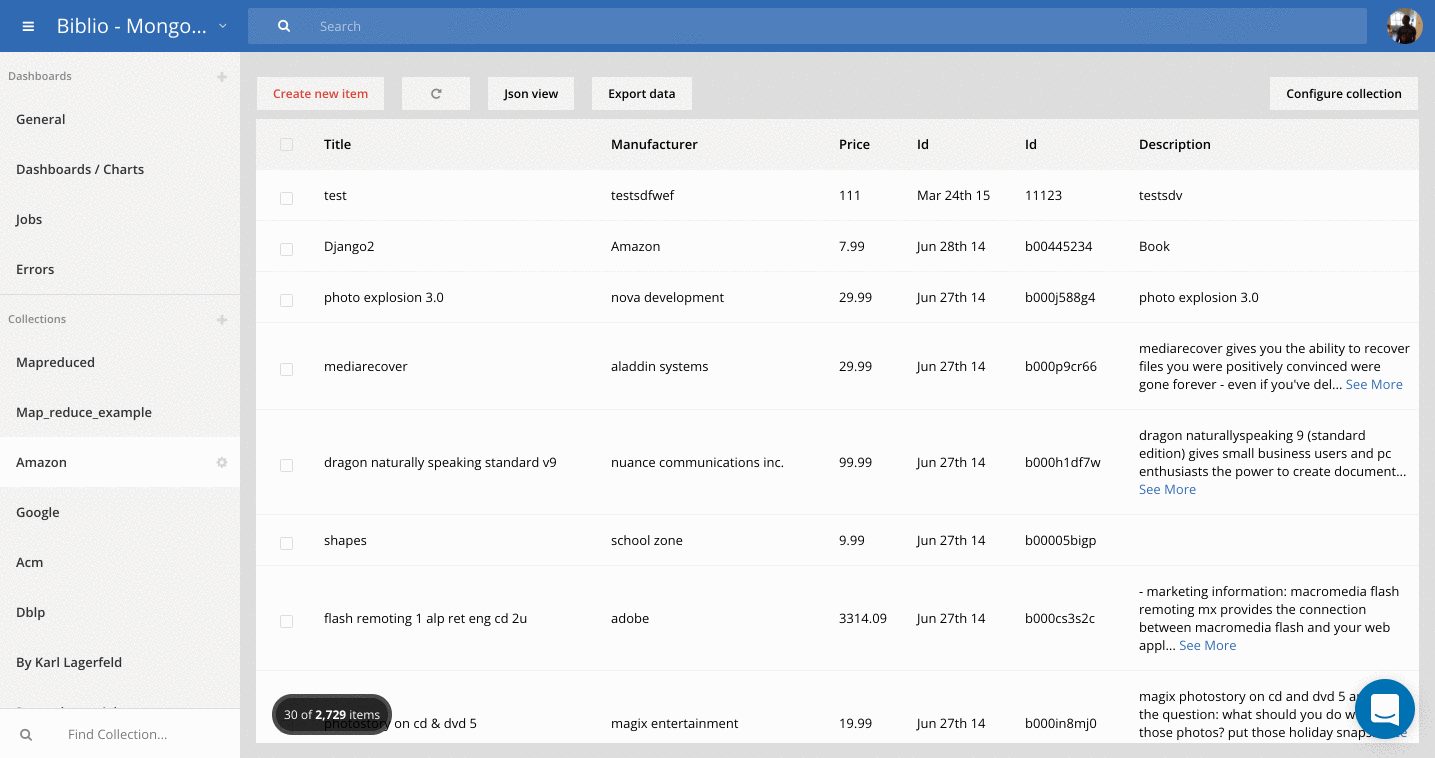The image size is (1435, 758).
Task: Click the Mar 24th 15 date cell
Action: 953,195
